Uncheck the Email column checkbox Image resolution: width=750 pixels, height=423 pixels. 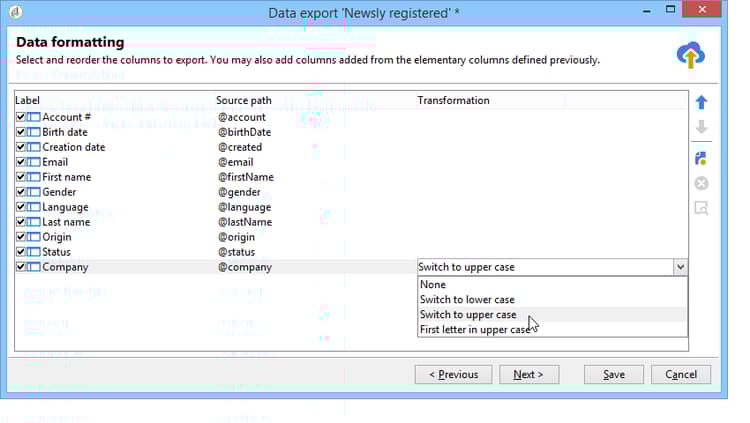[x=21, y=162]
